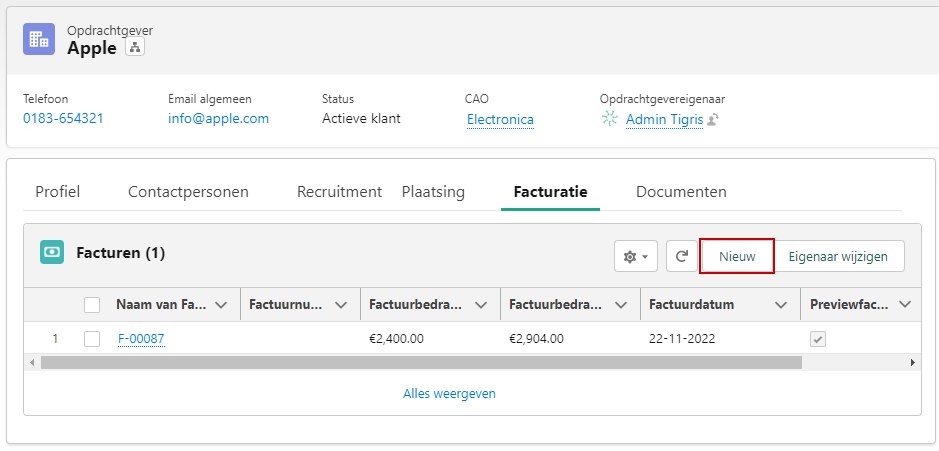This screenshot has height=451, width=939.
Task: Switch to the Profiel tab
Action: (x=57, y=192)
